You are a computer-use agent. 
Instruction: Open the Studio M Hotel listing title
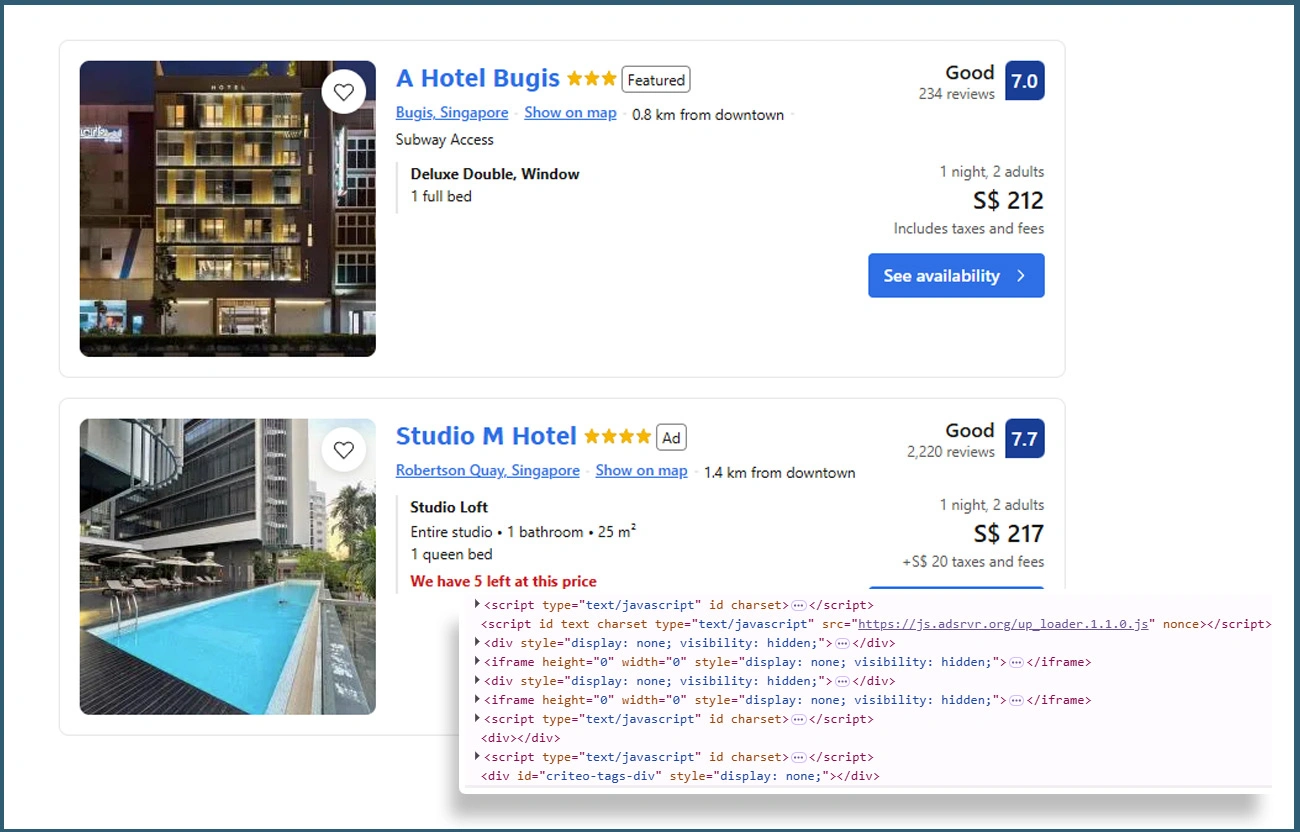point(486,437)
